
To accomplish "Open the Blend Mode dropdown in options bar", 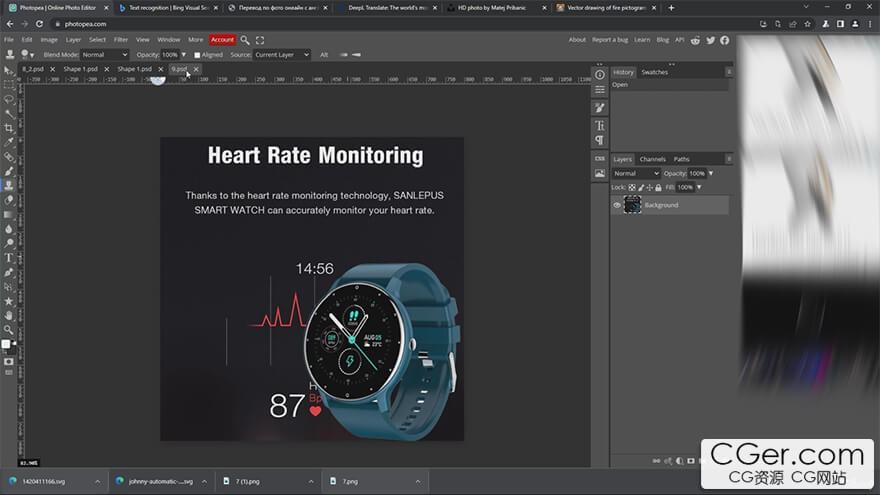I will point(104,54).
